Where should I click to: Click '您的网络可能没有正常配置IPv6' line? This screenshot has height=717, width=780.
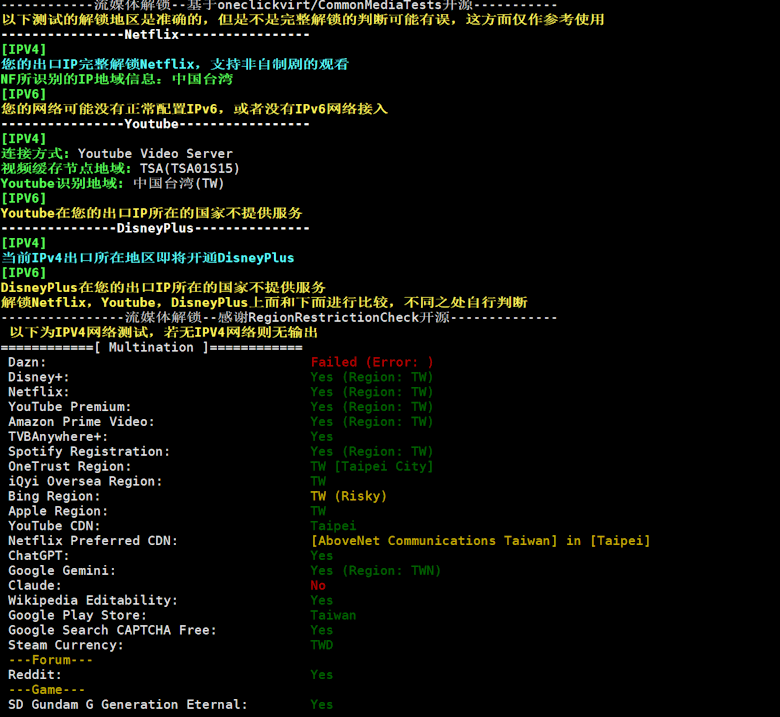coord(195,109)
